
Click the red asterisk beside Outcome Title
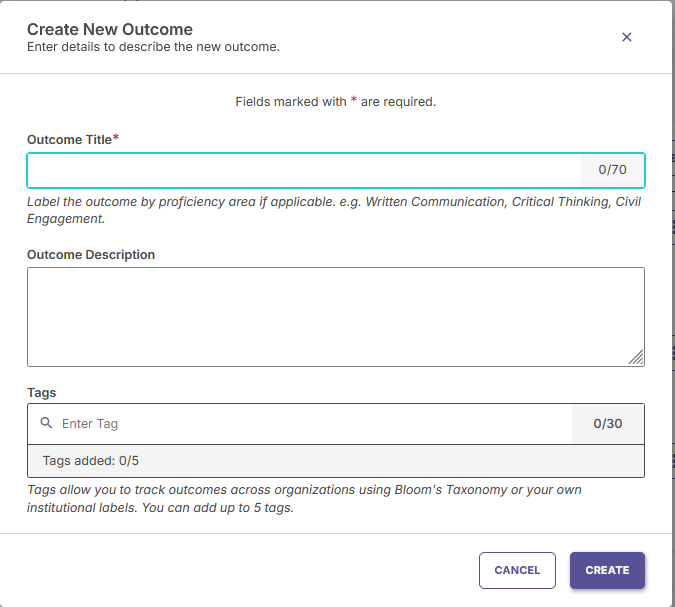click(116, 139)
